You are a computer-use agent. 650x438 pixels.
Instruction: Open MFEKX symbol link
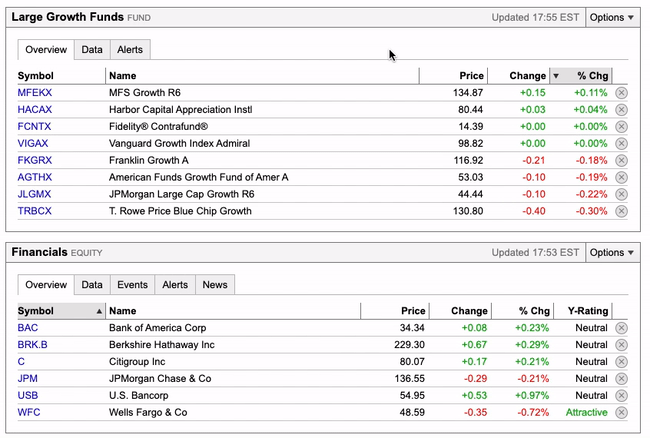pos(35,92)
